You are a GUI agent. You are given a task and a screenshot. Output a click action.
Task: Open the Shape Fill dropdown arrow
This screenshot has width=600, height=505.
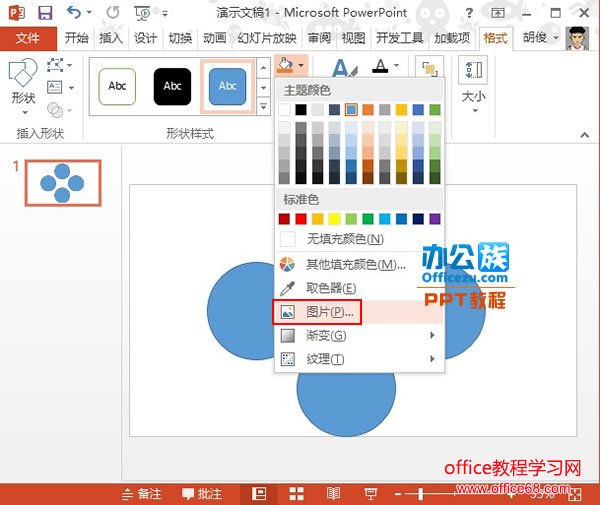click(x=301, y=65)
